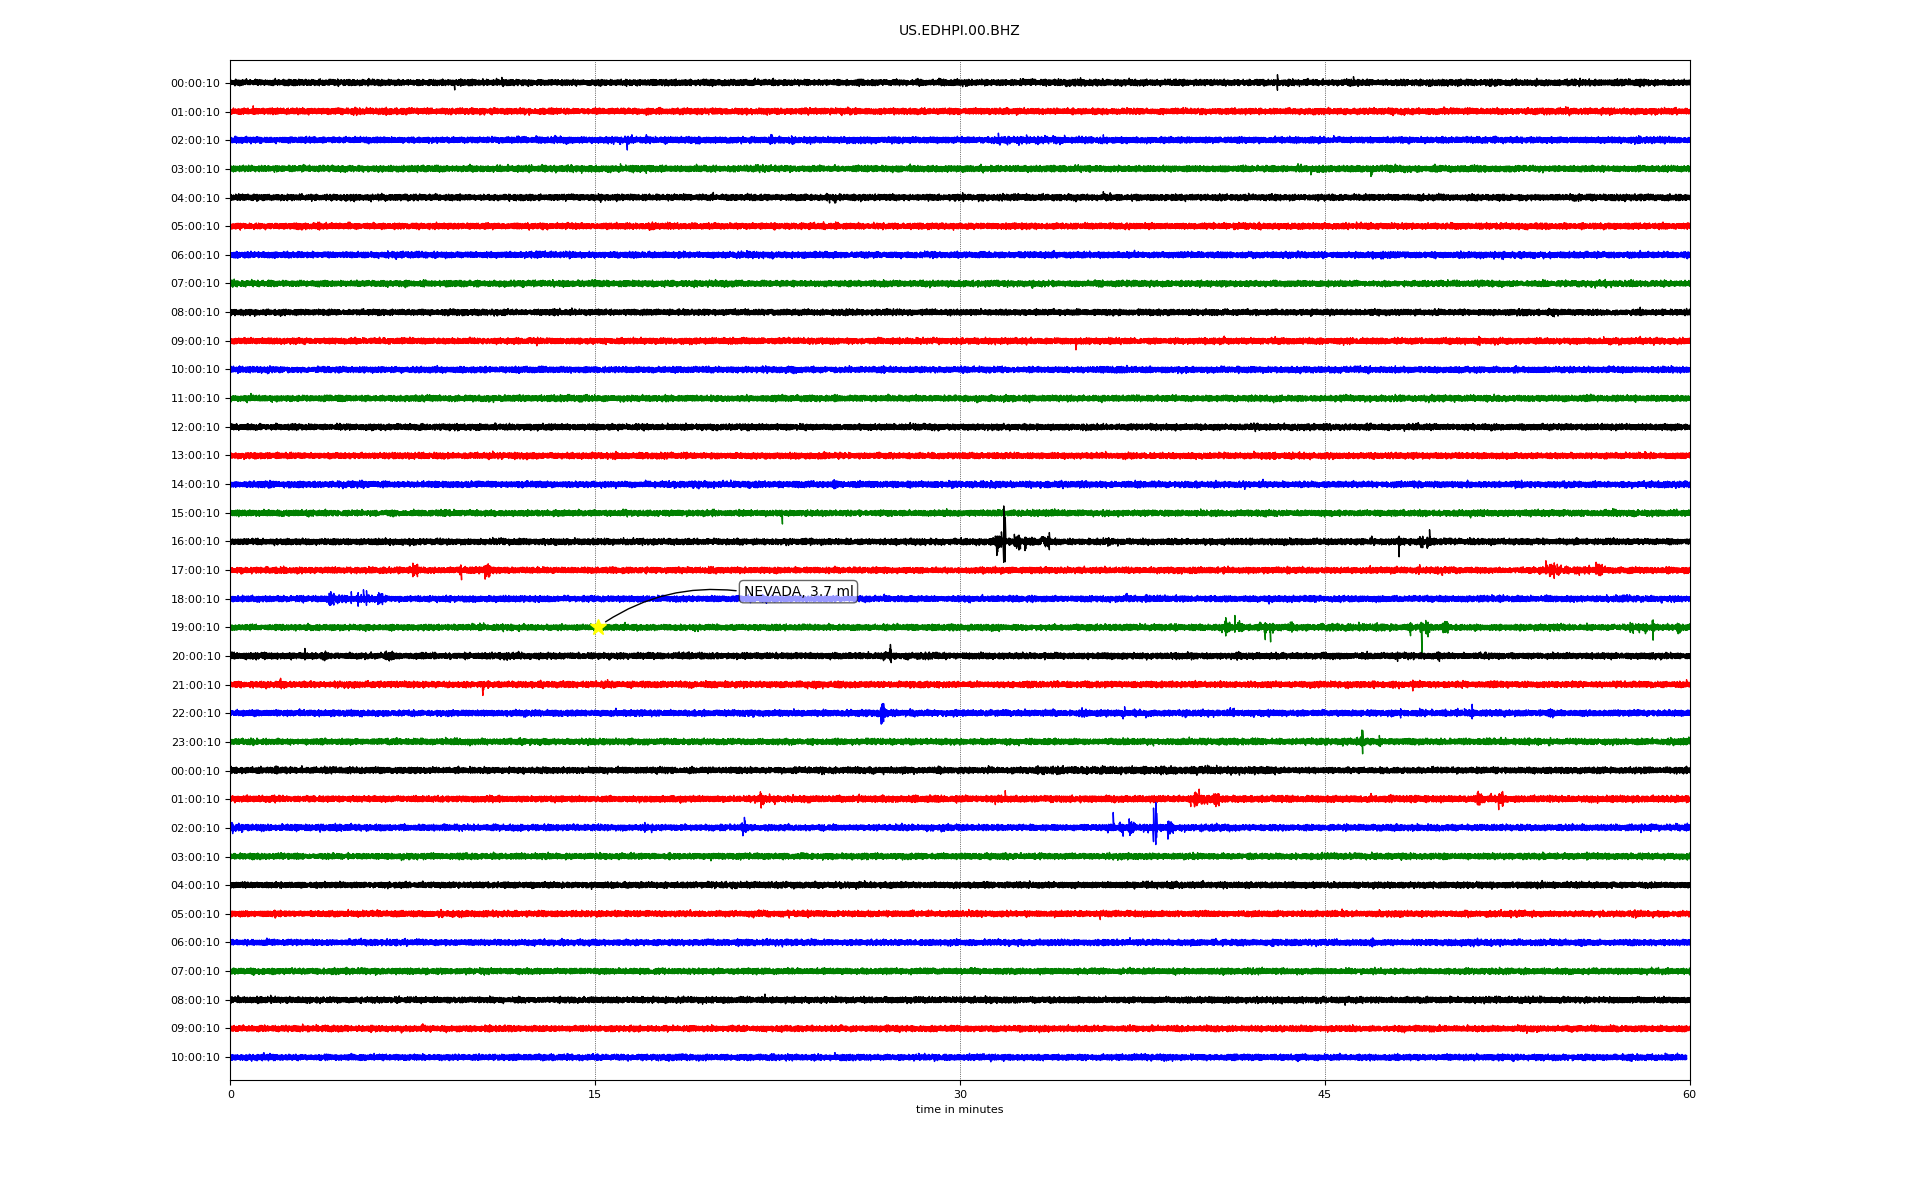Click the yellow star earthquake marker
The height and width of the screenshot is (1200, 1920).
click(x=598, y=627)
